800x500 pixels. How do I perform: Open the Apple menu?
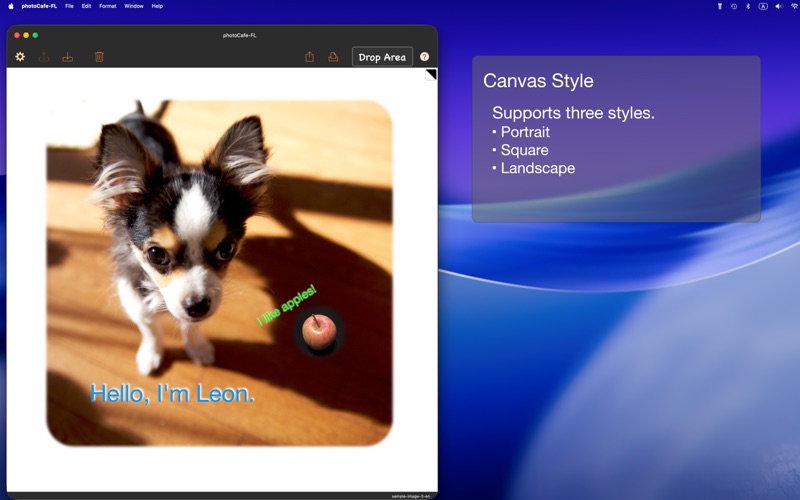click(x=11, y=6)
